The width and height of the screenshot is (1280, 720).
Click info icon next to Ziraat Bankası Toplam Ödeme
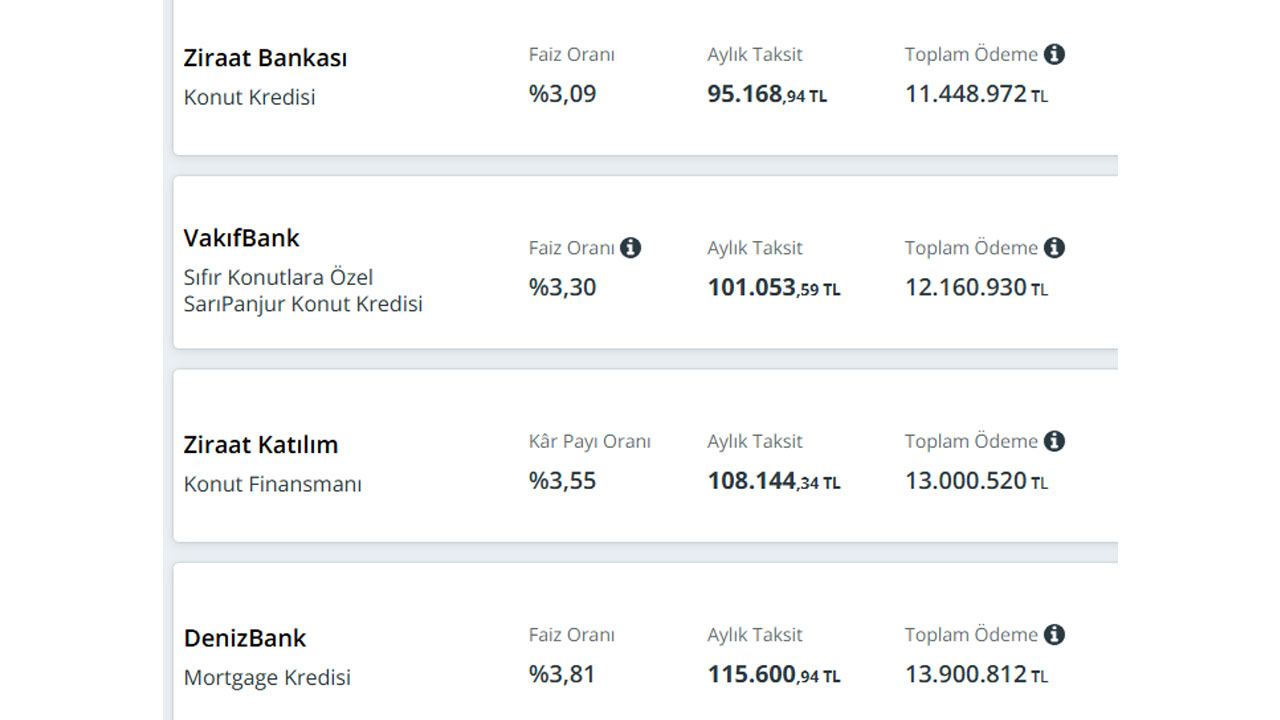(1054, 54)
